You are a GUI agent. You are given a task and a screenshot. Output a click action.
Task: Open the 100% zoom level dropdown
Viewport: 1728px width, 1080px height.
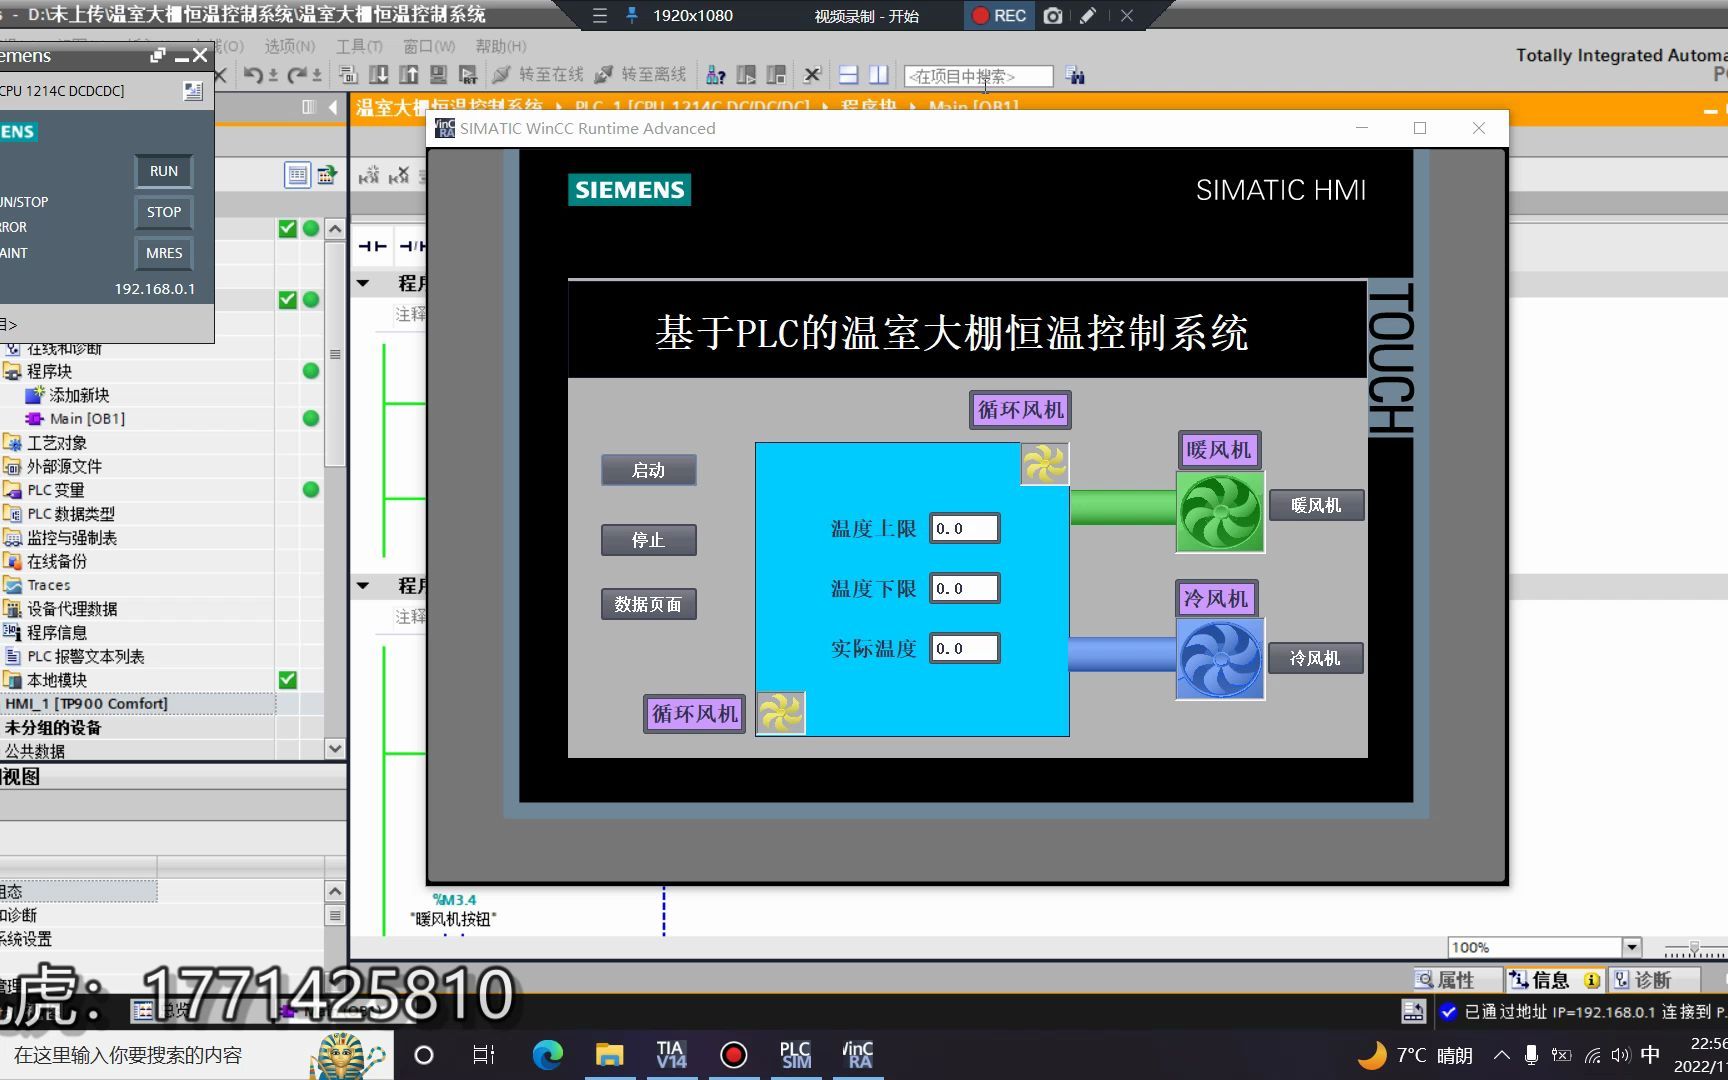(1632, 947)
